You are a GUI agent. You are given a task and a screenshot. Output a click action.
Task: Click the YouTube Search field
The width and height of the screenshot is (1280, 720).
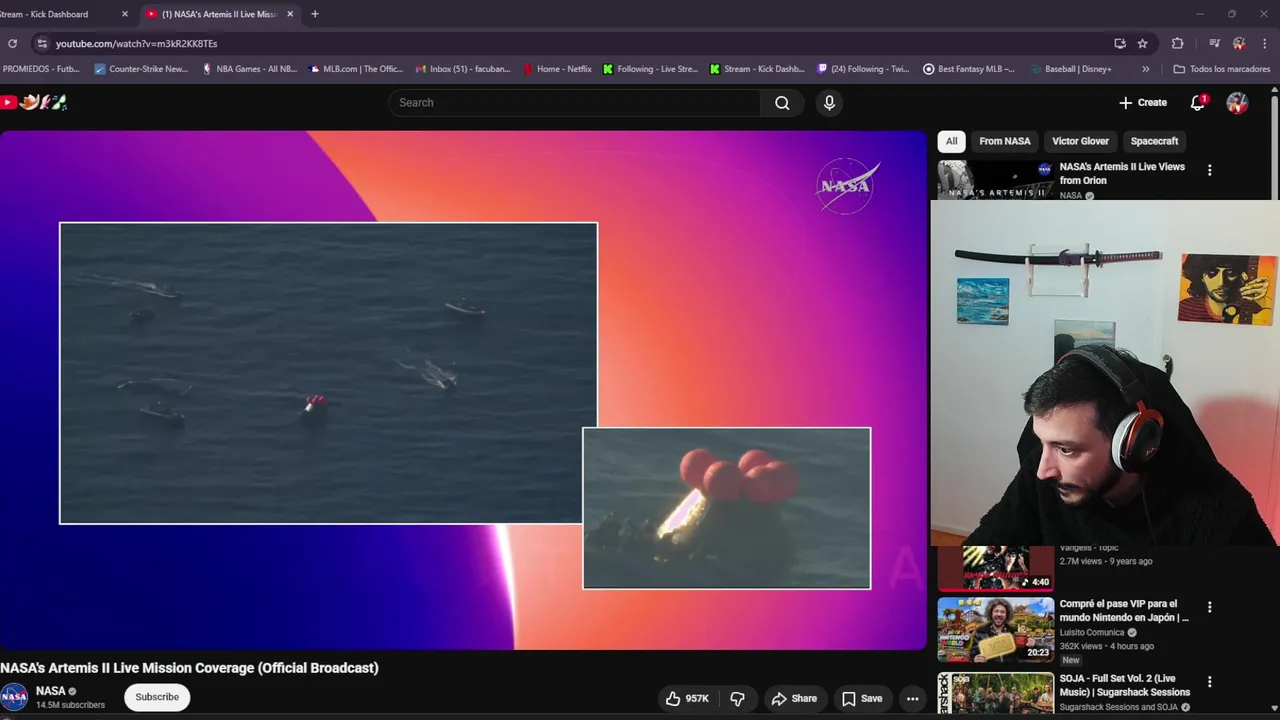[x=574, y=102]
